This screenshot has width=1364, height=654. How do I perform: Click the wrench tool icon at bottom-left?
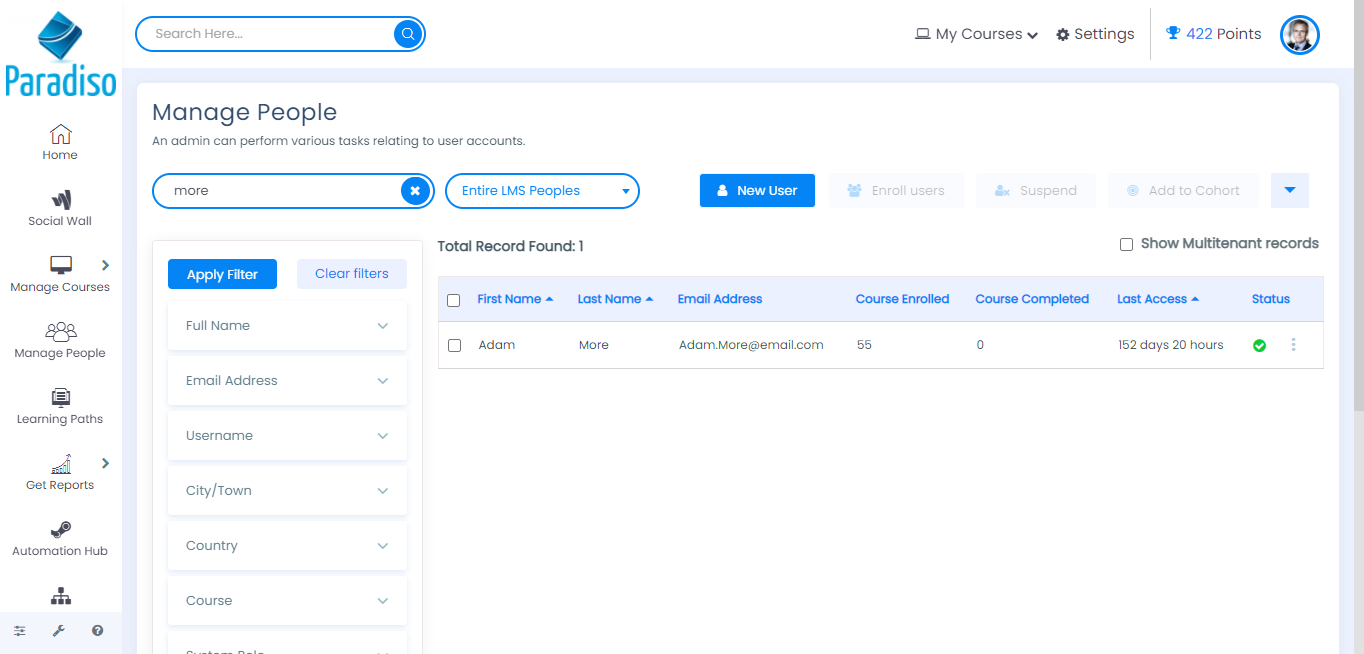coord(58,631)
